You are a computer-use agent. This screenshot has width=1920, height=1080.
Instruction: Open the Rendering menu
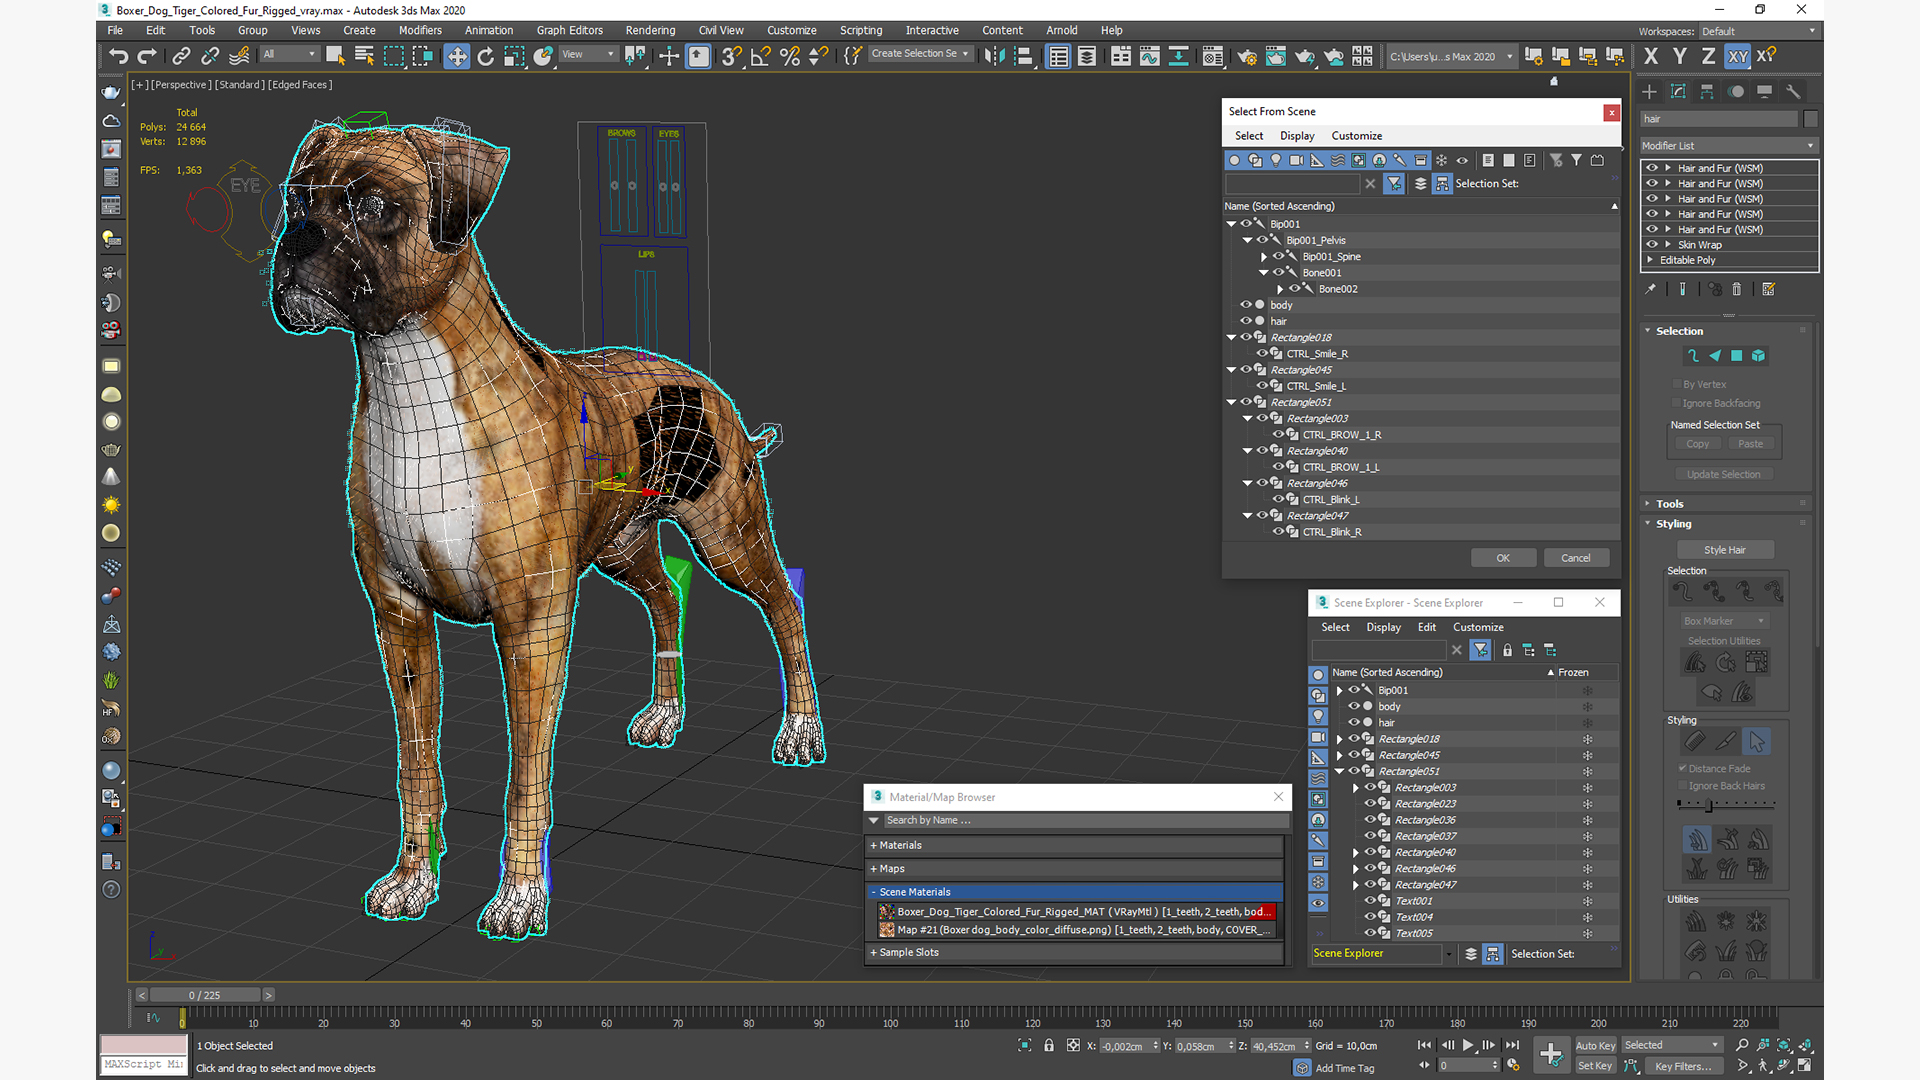[650, 30]
